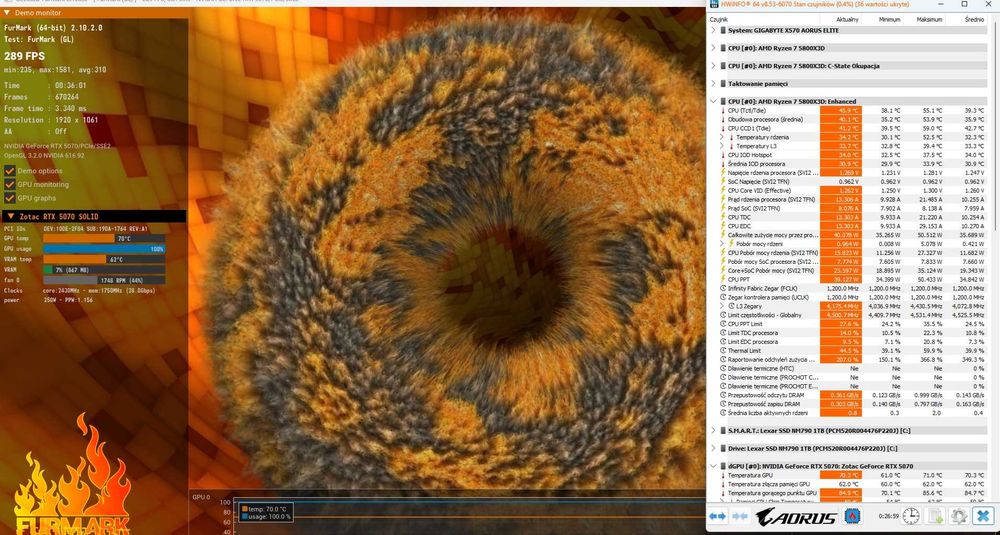
Task: Click lightning icon beside SoC Napięcie (SVI2 TFN)
Action: tap(723, 182)
